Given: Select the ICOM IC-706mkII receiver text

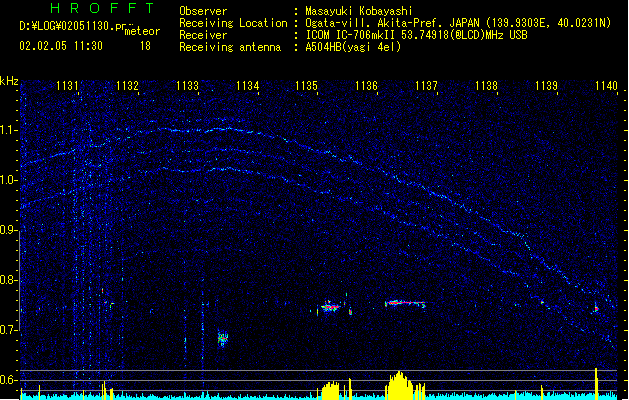Looking at the screenshot, I should tap(416, 35).
